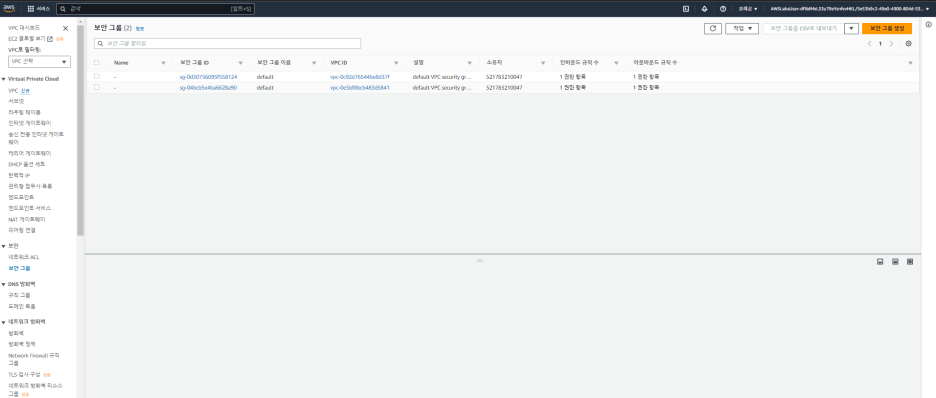Focus the top AWS search box
This screenshot has height=398, width=936.
(x=155, y=9)
